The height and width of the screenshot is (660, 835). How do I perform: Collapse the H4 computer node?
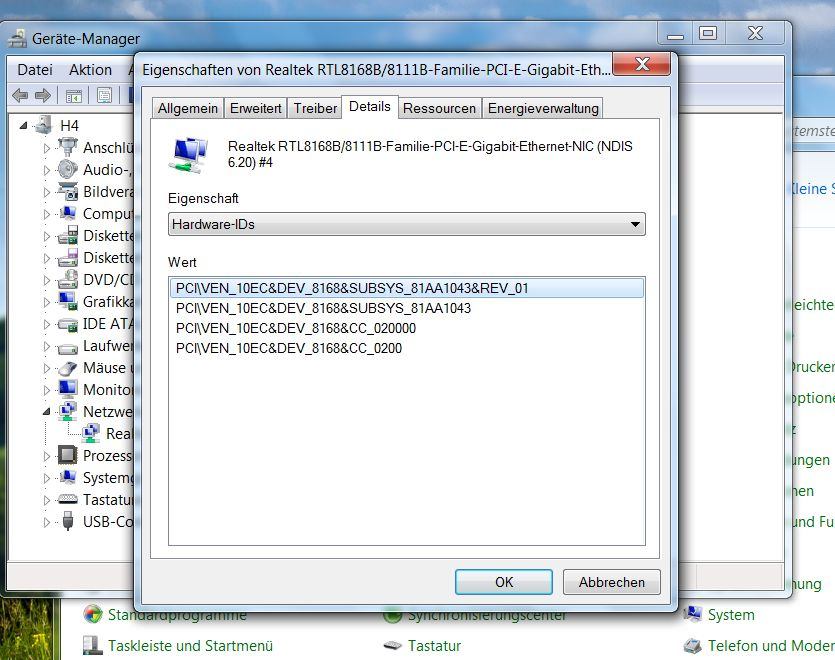23,126
